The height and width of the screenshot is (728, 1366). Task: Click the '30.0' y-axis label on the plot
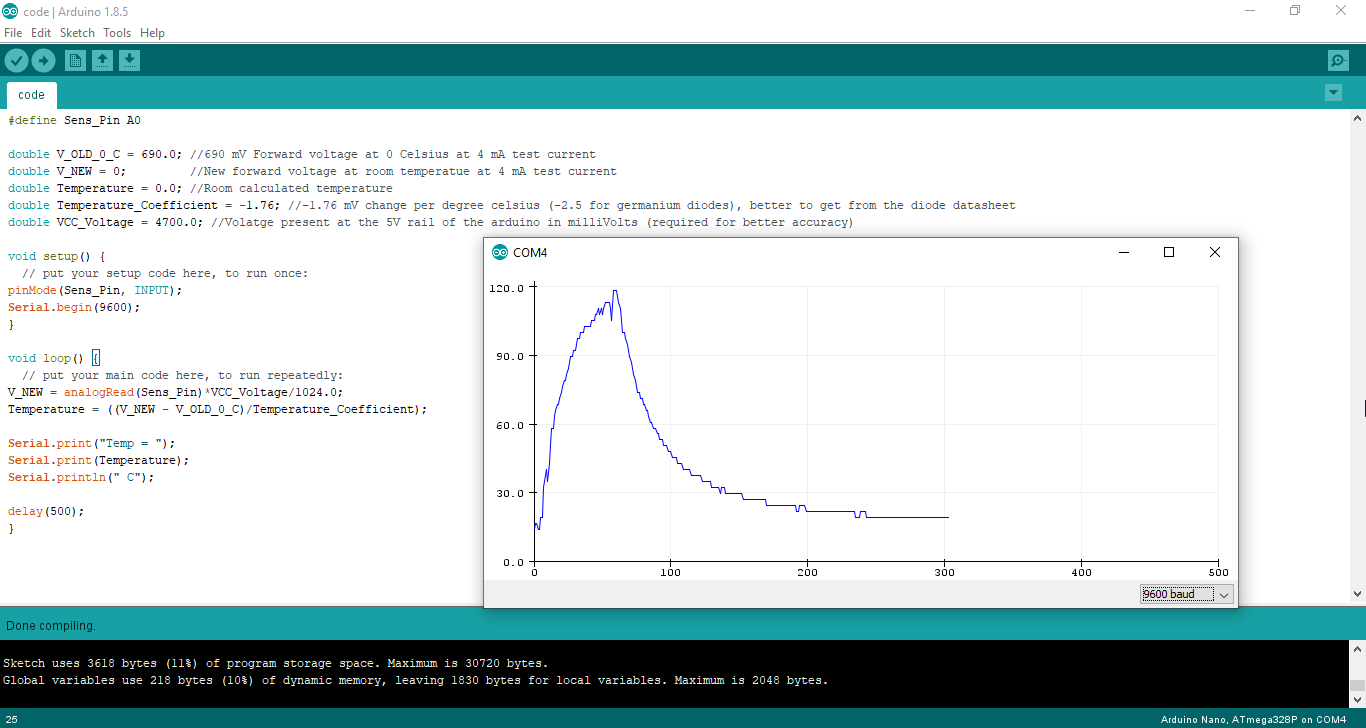click(x=510, y=493)
